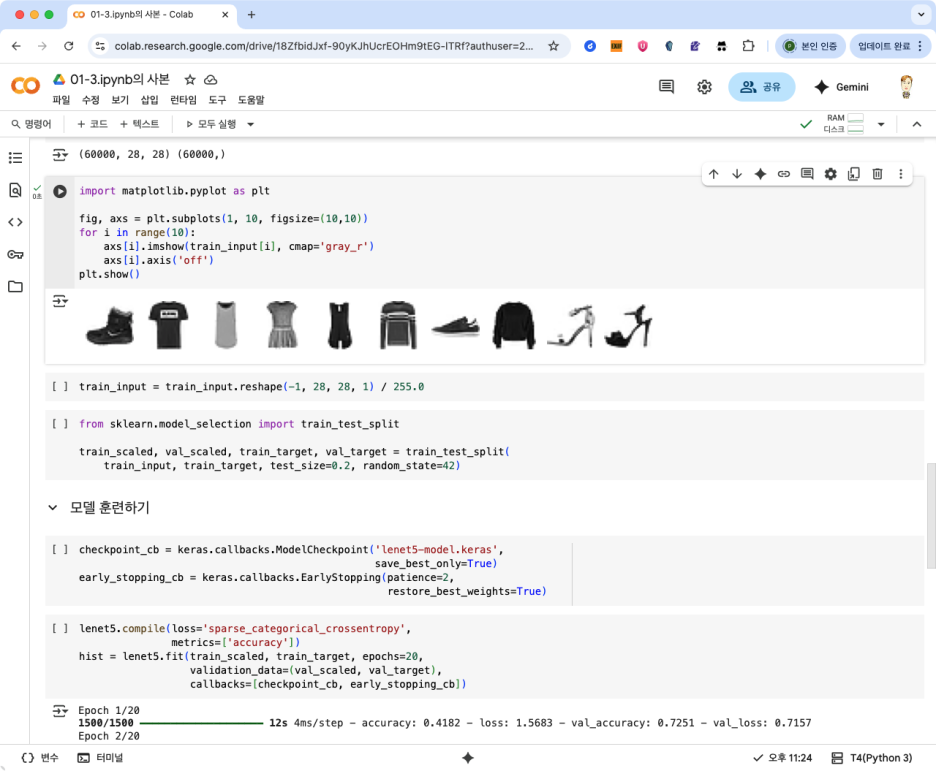
Task: Delete the selected cell
Action: 878,174
